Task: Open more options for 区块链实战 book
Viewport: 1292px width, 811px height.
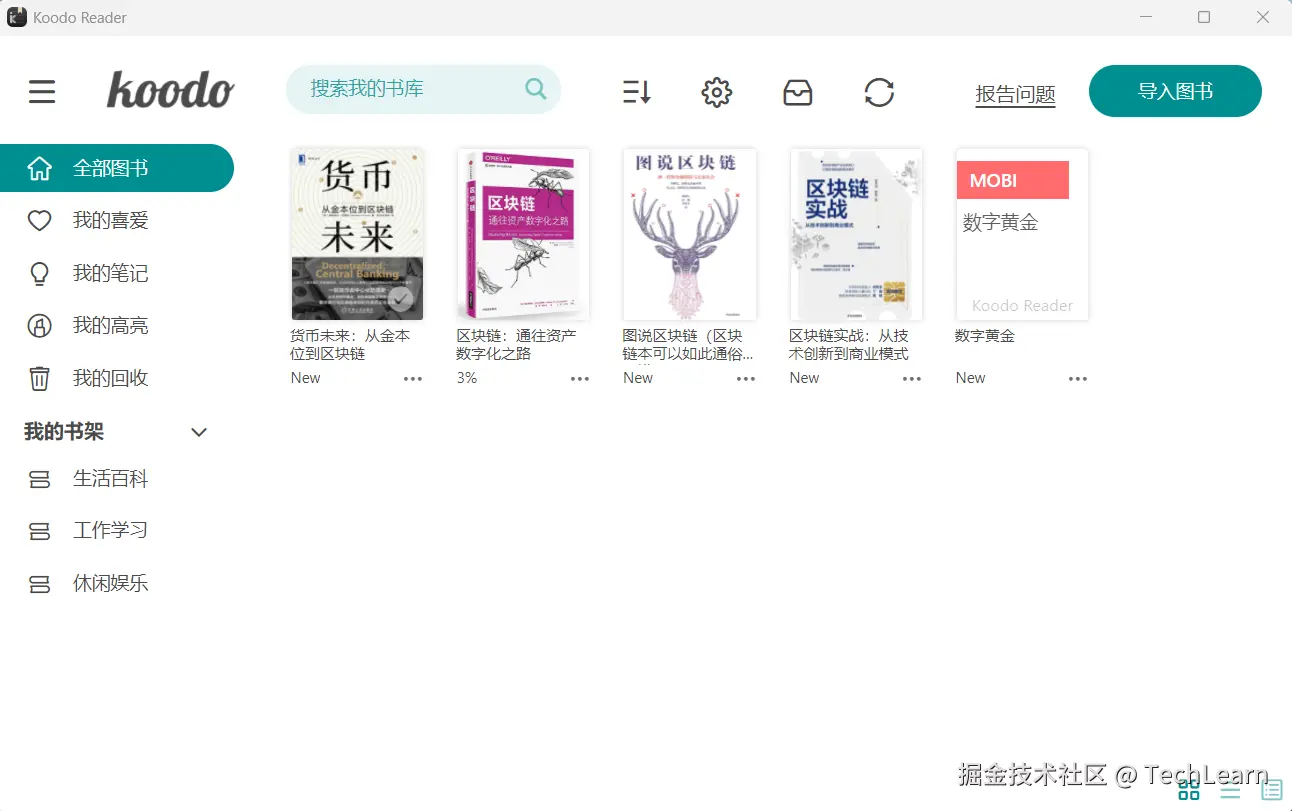Action: (912, 379)
